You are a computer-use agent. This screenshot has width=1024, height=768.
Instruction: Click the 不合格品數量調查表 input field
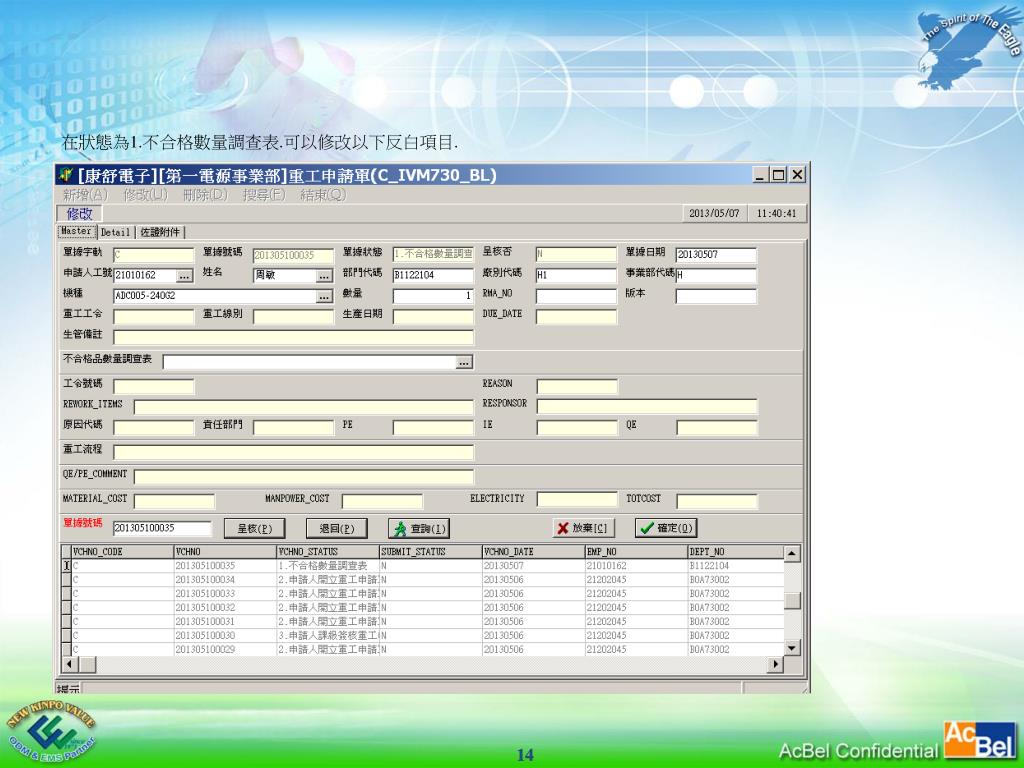309,362
